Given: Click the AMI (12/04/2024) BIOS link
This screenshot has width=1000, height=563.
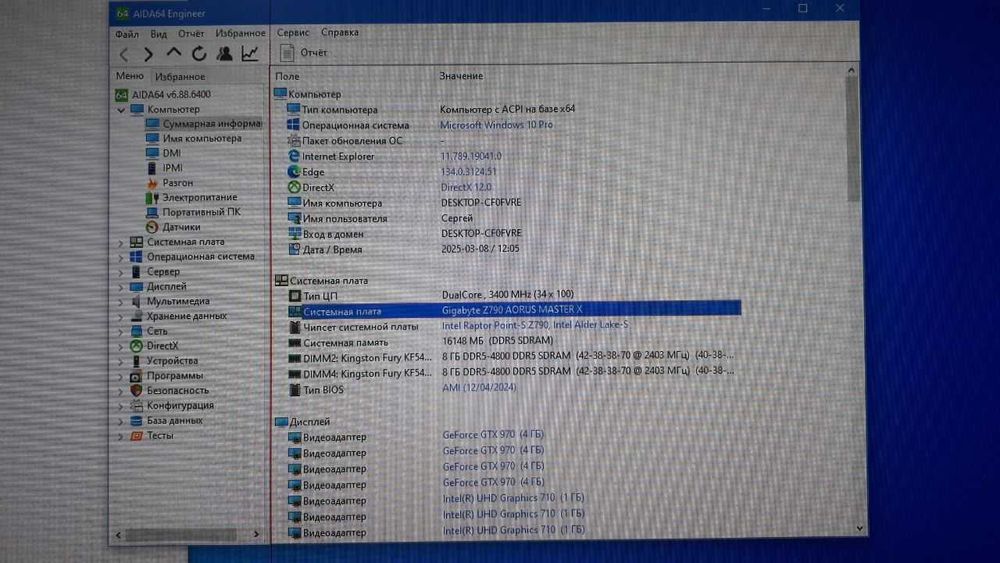Looking at the screenshot, I should click(479, 388).
